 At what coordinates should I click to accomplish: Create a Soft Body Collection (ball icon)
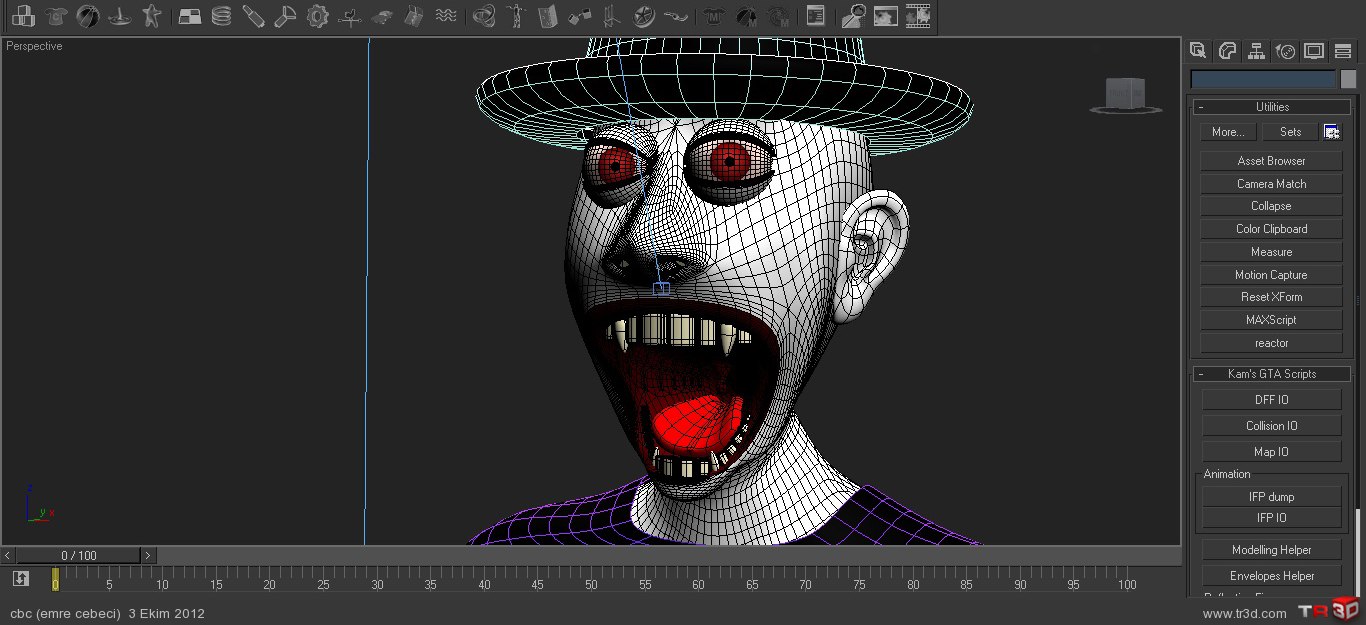(87, 16)
